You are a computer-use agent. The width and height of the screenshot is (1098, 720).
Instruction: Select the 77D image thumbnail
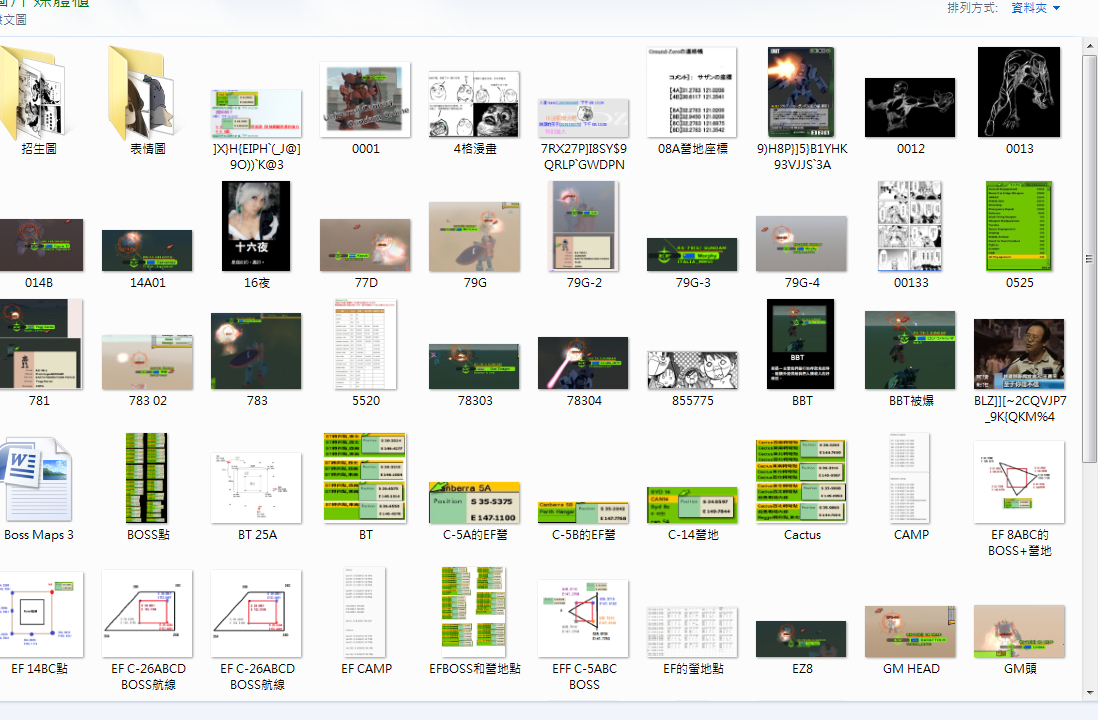click(366, 245)
